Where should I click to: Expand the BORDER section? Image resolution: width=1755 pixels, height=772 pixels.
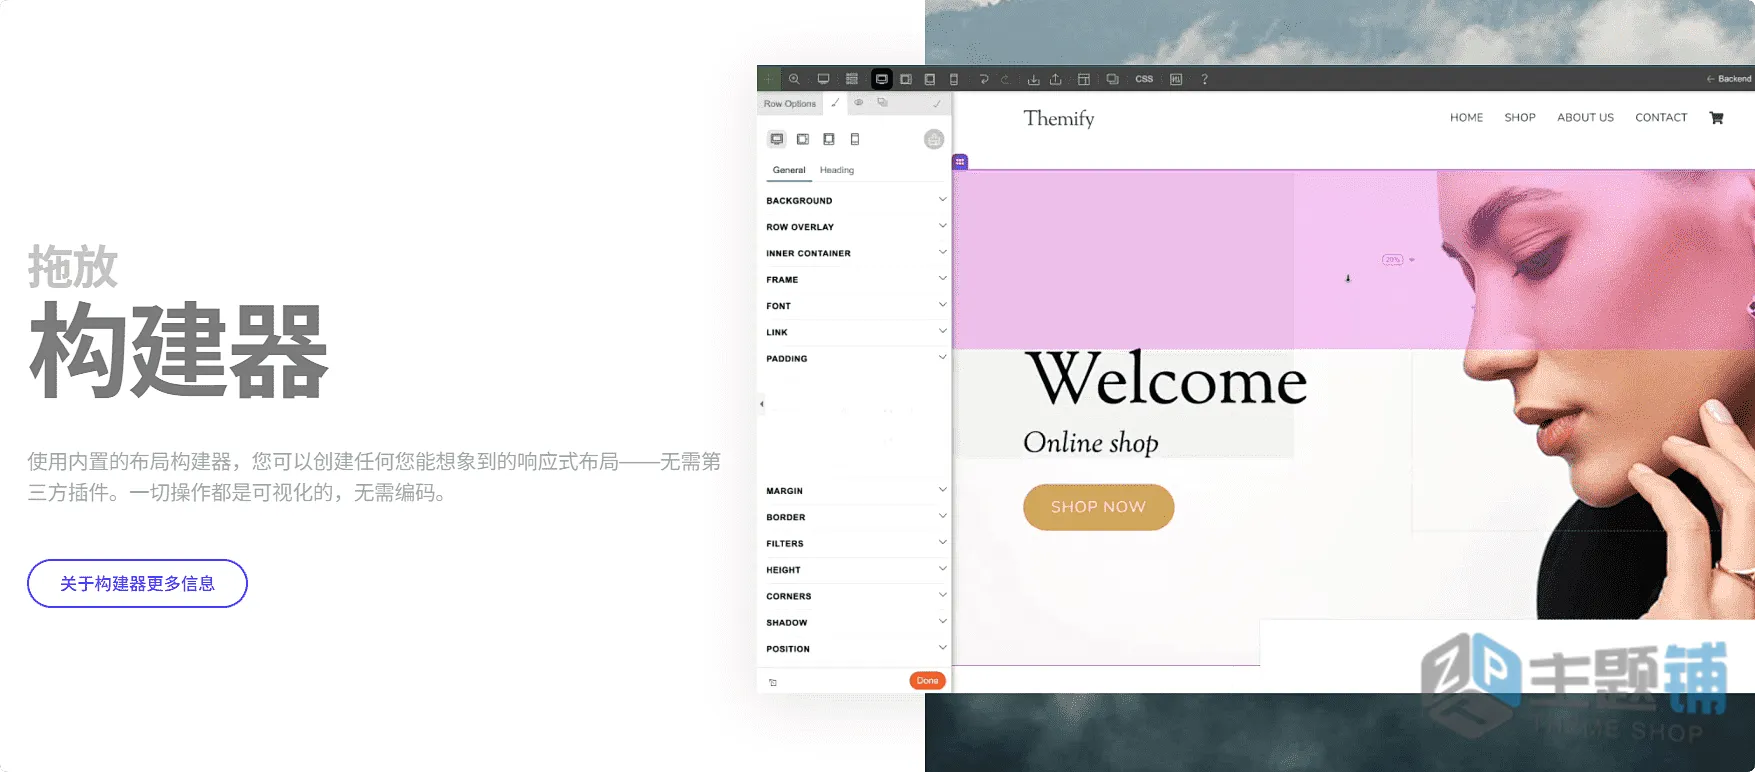click(855, 517)
